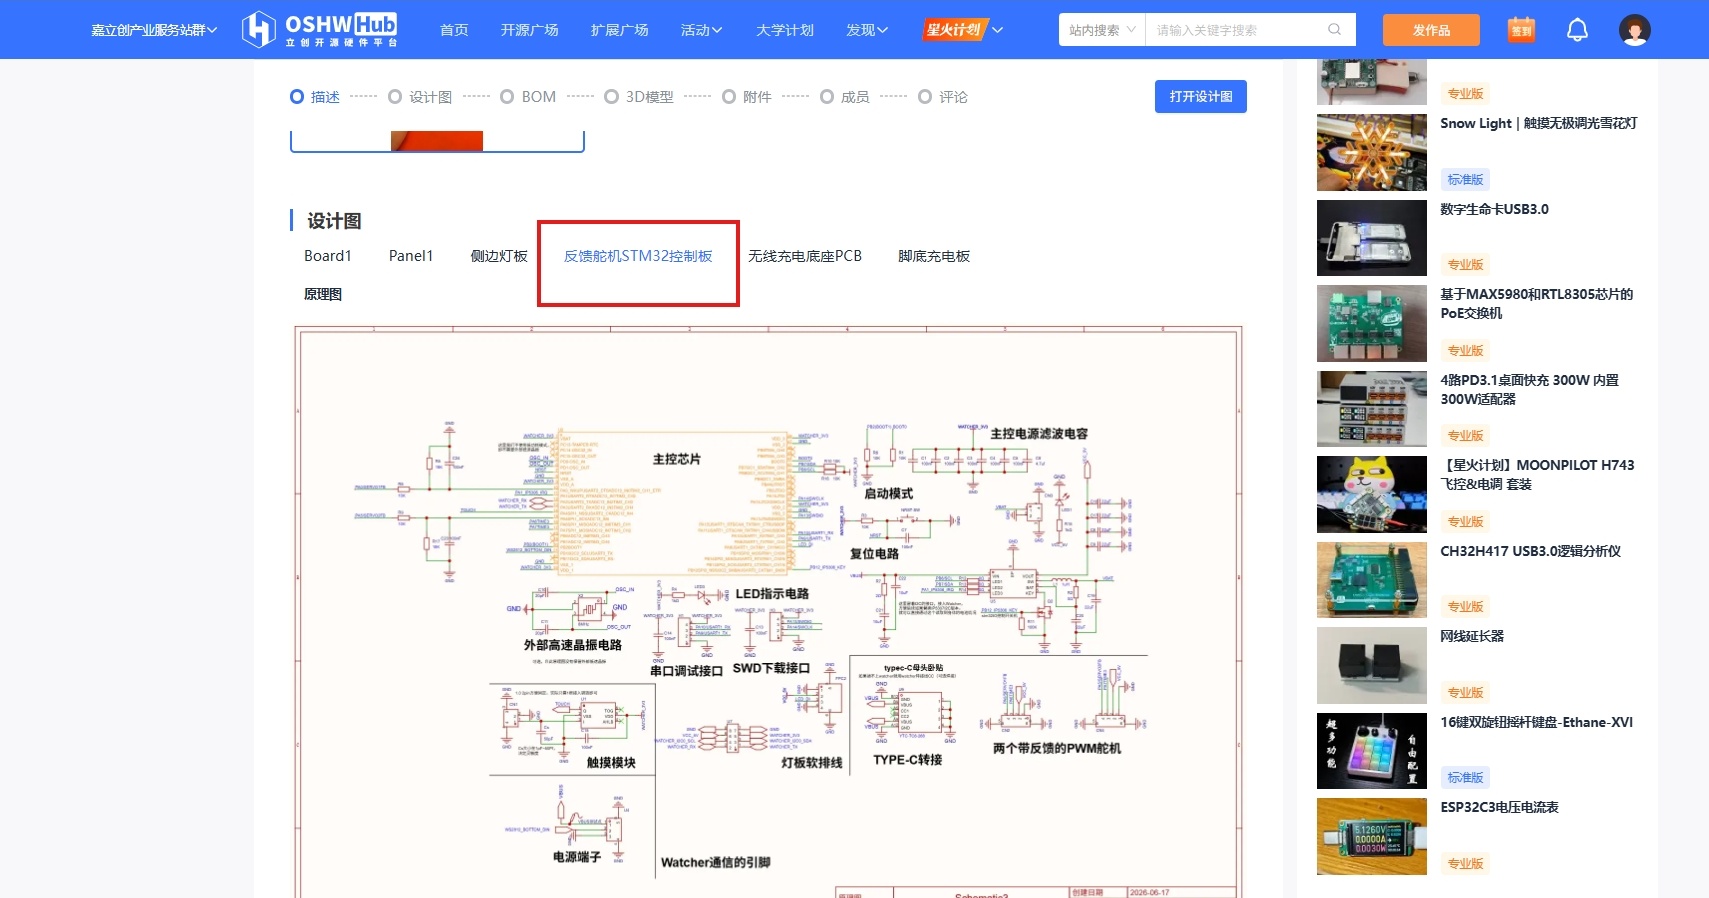
Task: Expand the 活动 menu
Action: pyautogui.click(x=701, y=30)
